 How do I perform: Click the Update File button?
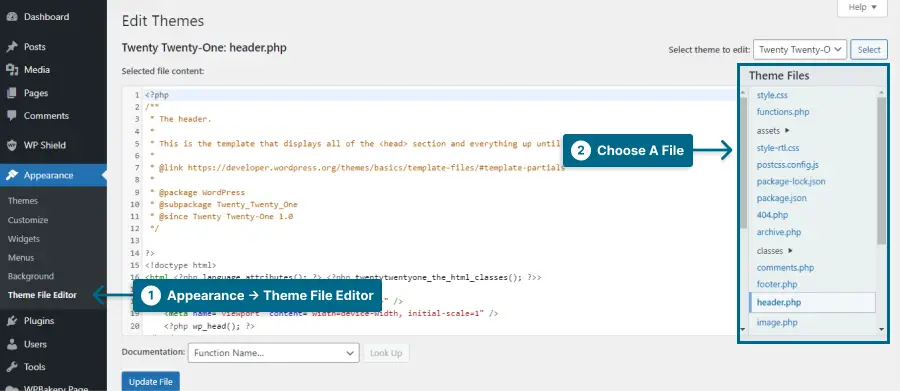pos(150,382)
